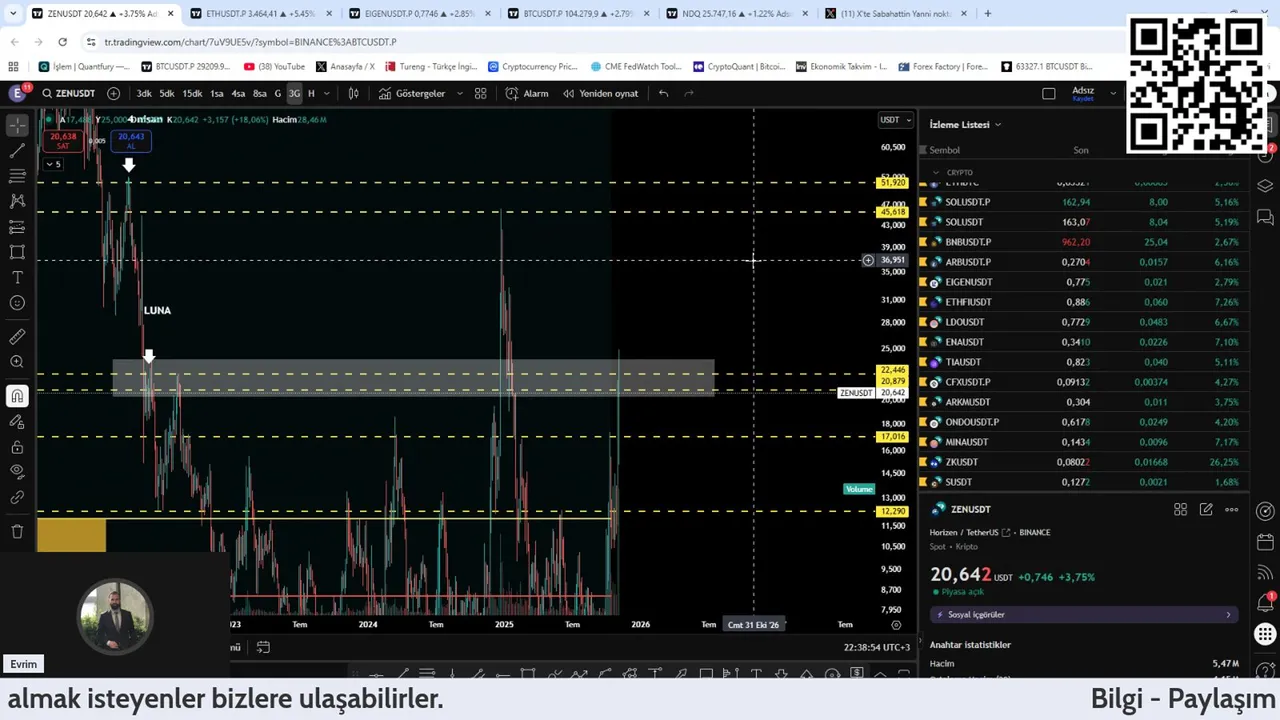
Task: Create an Alarm alert
Action: (x=527, y=93)
